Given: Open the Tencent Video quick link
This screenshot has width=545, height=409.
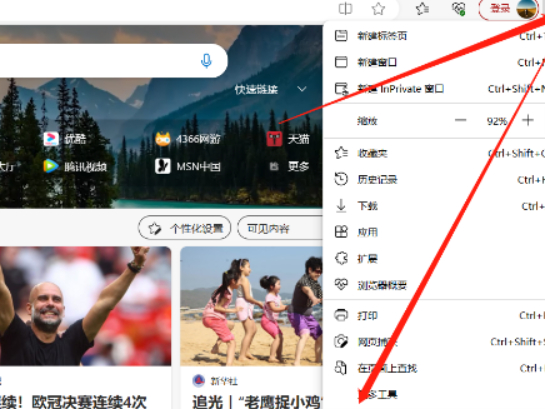Looking at the screenshot, I should tap(75, 166).
